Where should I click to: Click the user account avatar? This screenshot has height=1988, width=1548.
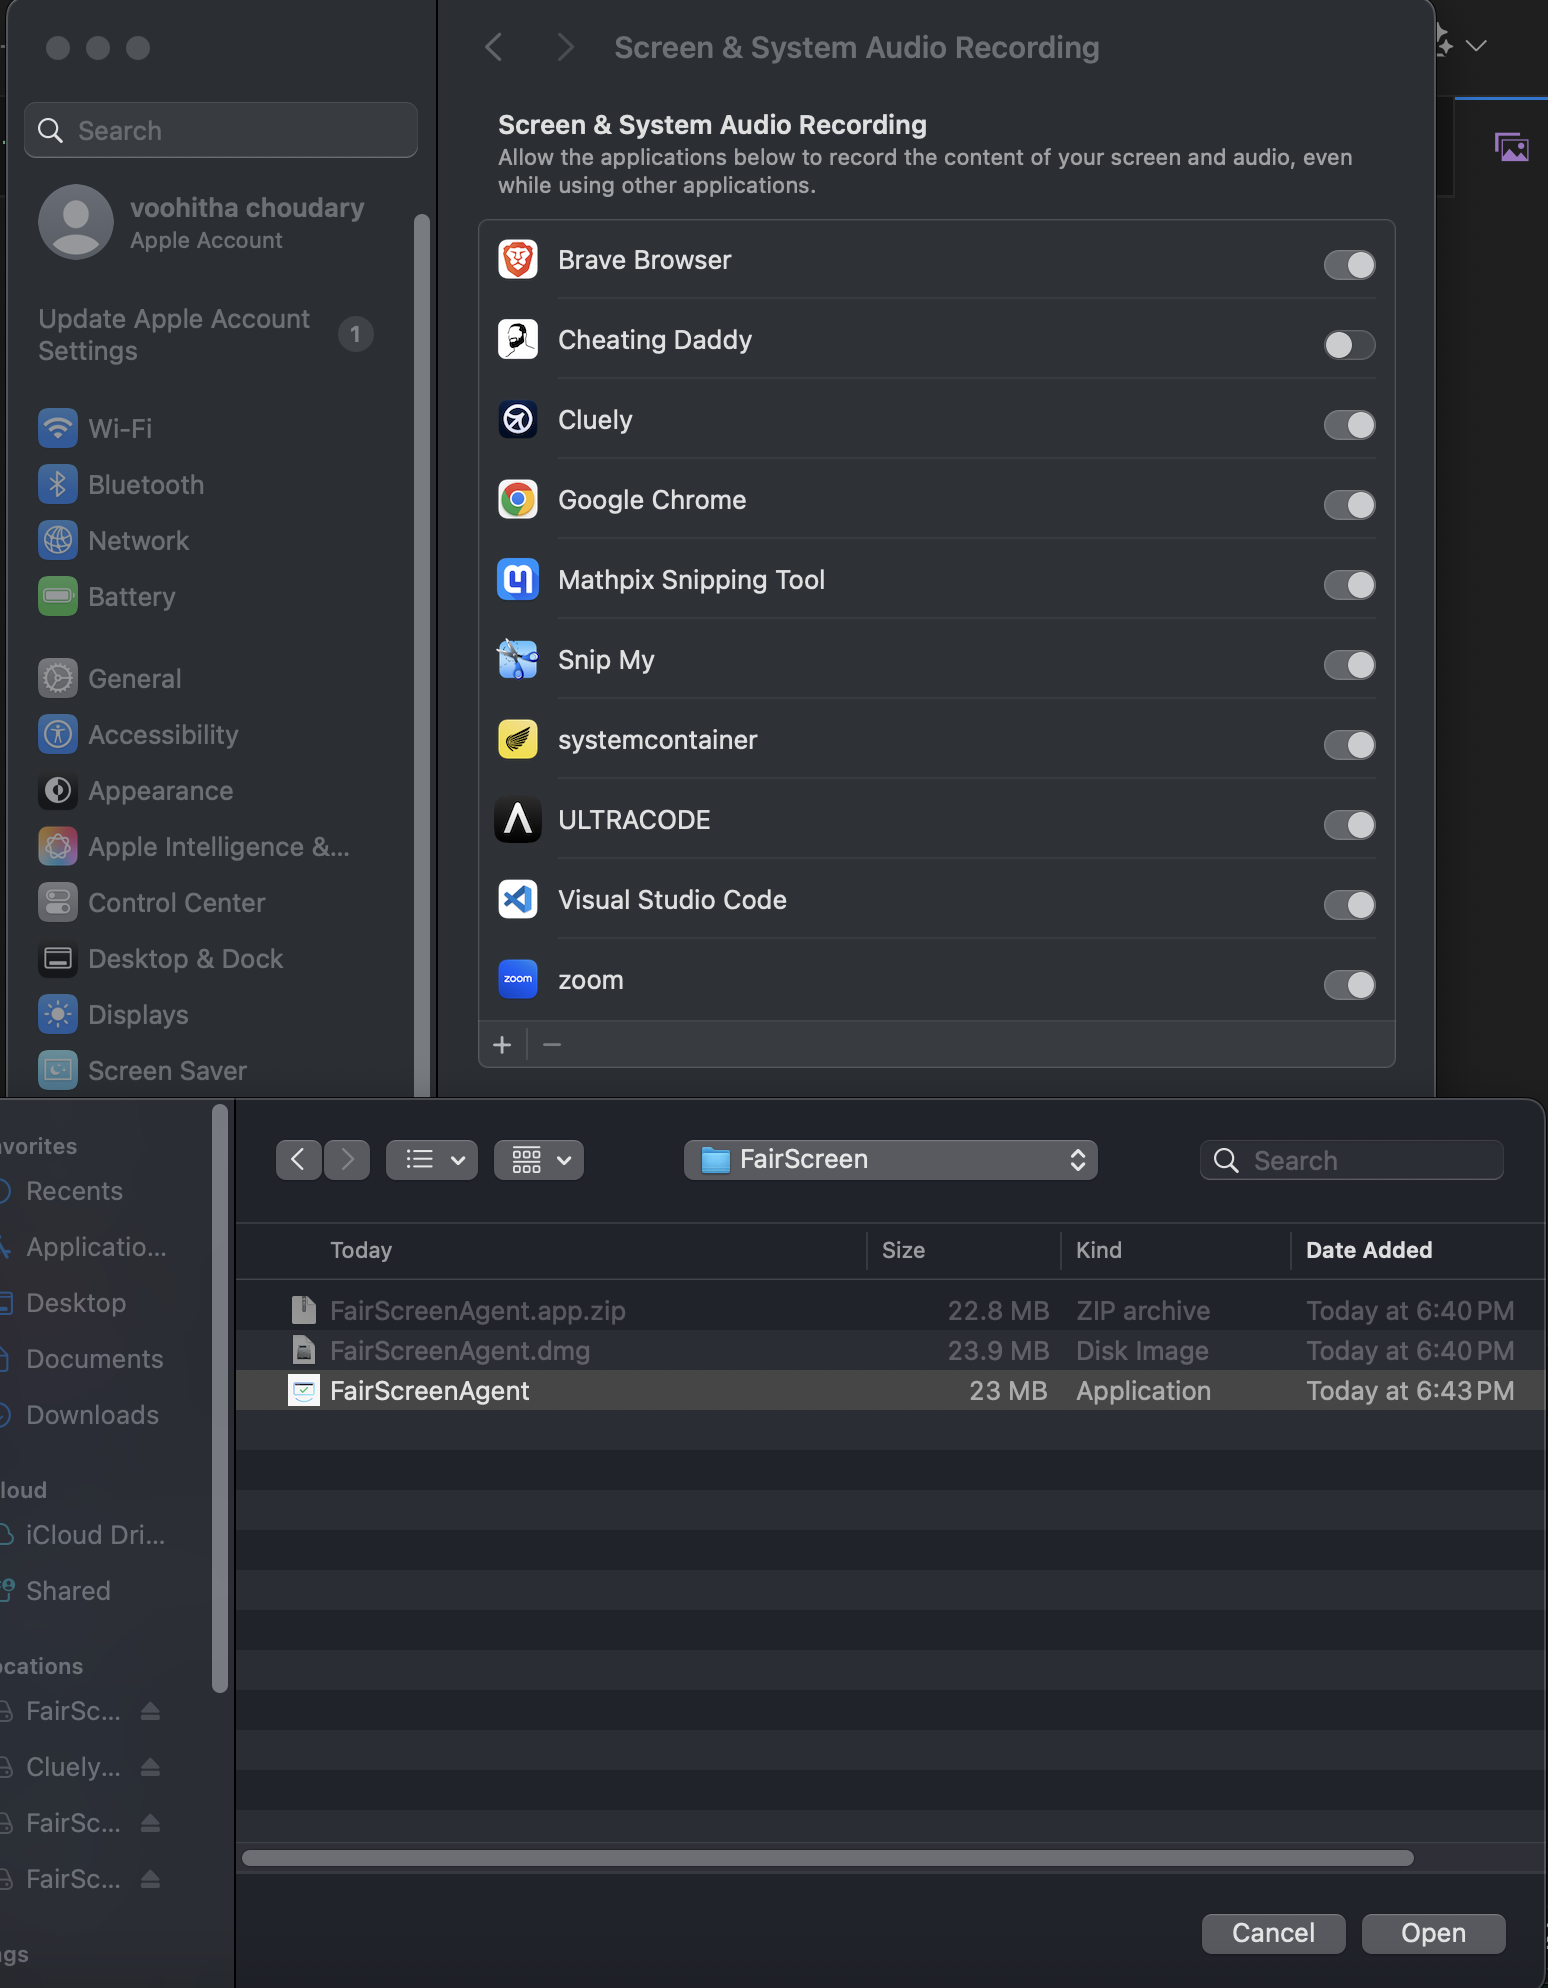tap(76, 222)
